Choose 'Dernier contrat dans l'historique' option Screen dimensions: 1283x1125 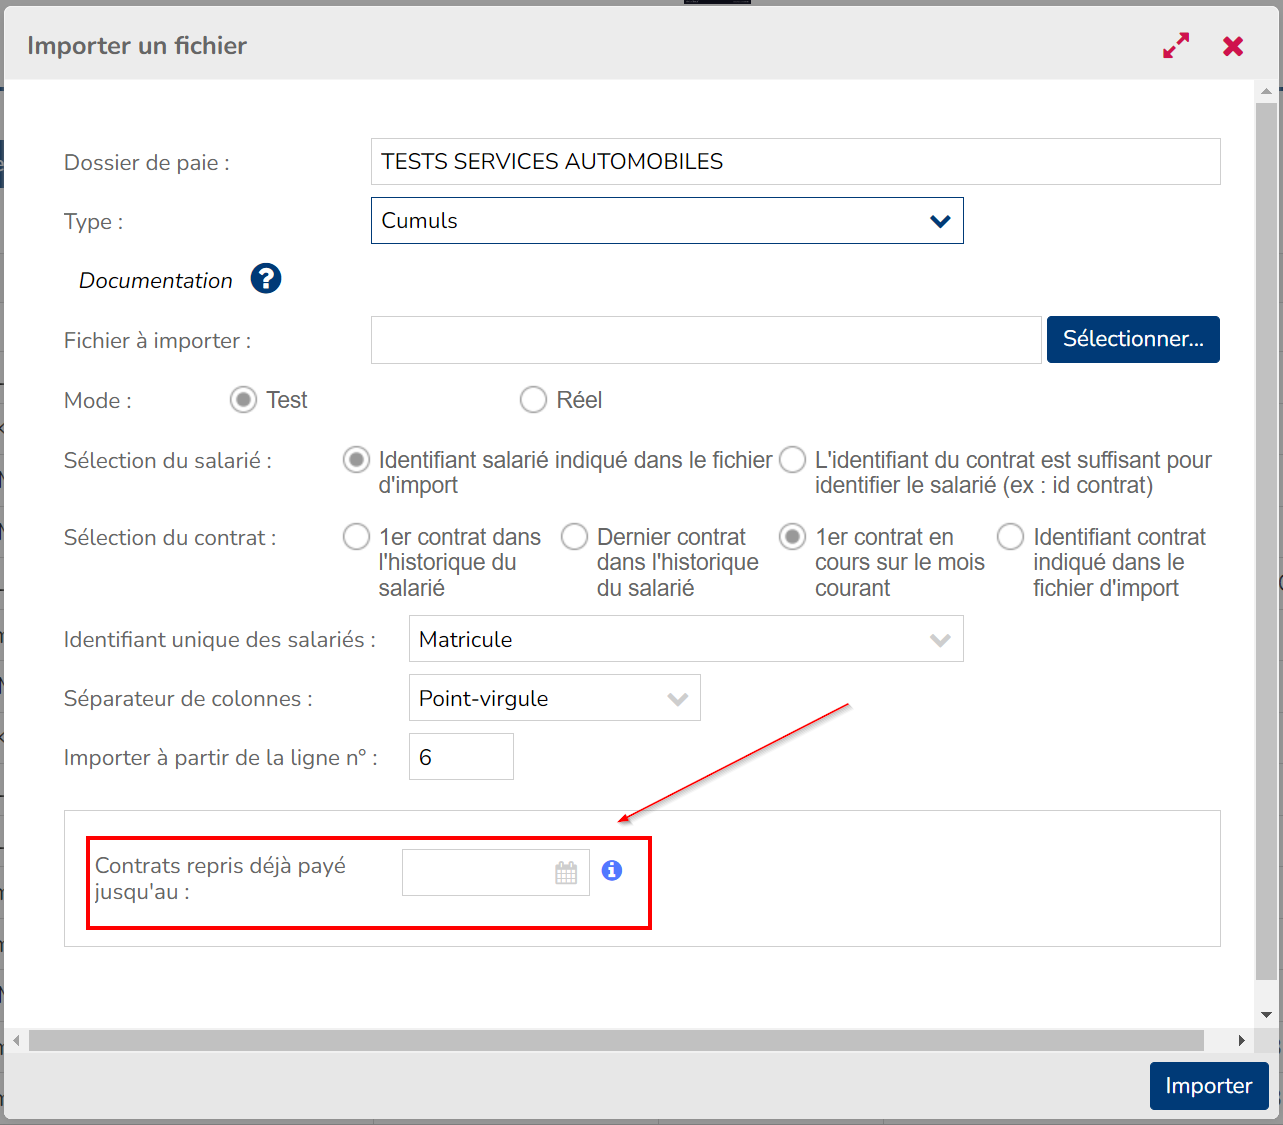[574, 537]
